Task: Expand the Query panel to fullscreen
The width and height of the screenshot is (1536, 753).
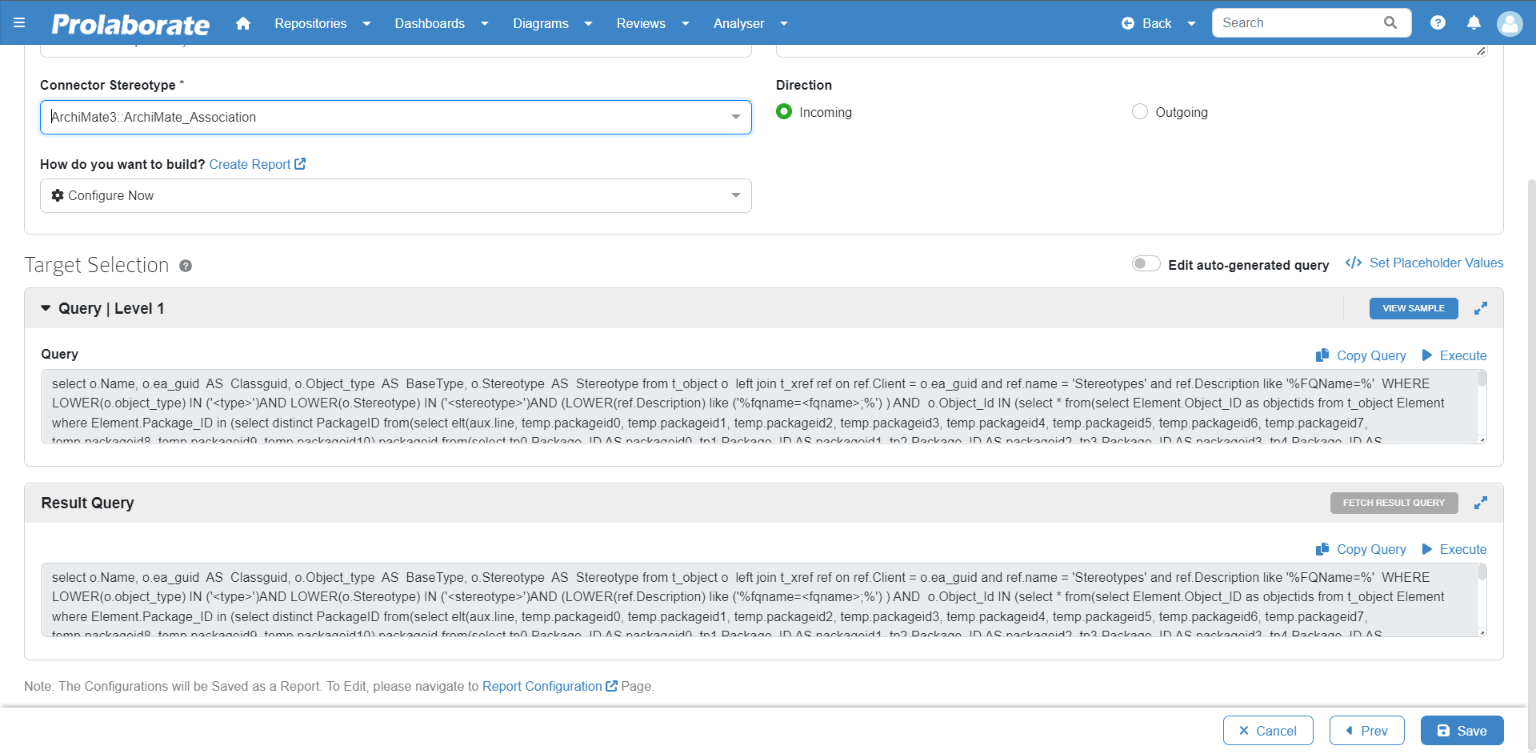Action: tap(1481, 308)
